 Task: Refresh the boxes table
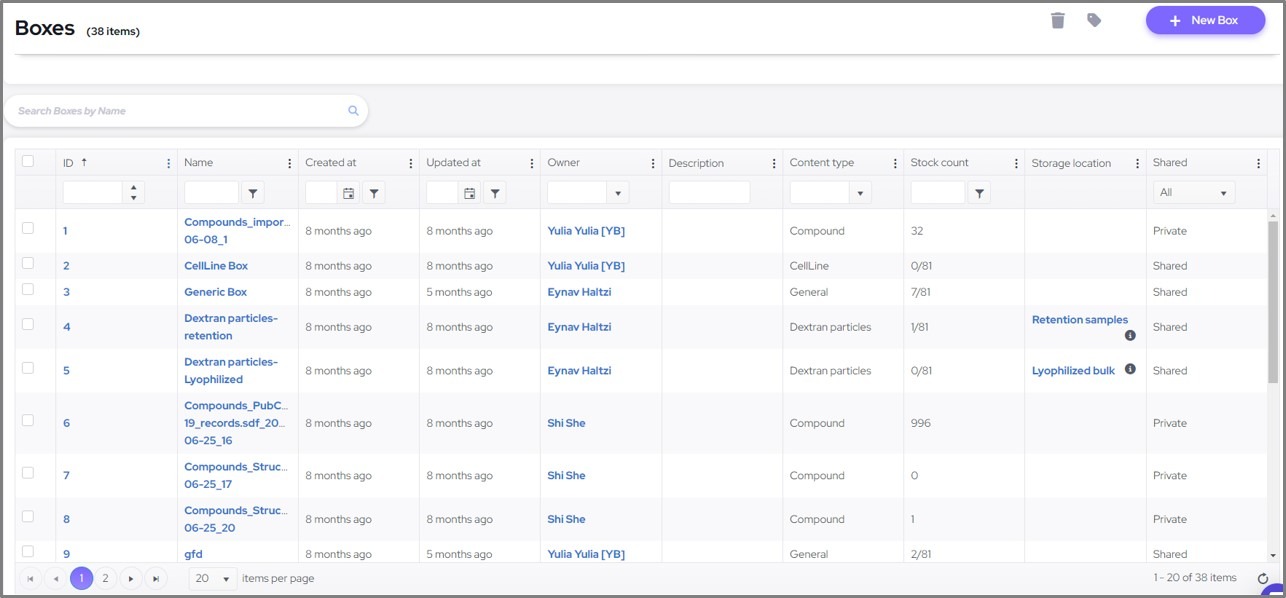pyautogui.click(x=1262, y=579)
